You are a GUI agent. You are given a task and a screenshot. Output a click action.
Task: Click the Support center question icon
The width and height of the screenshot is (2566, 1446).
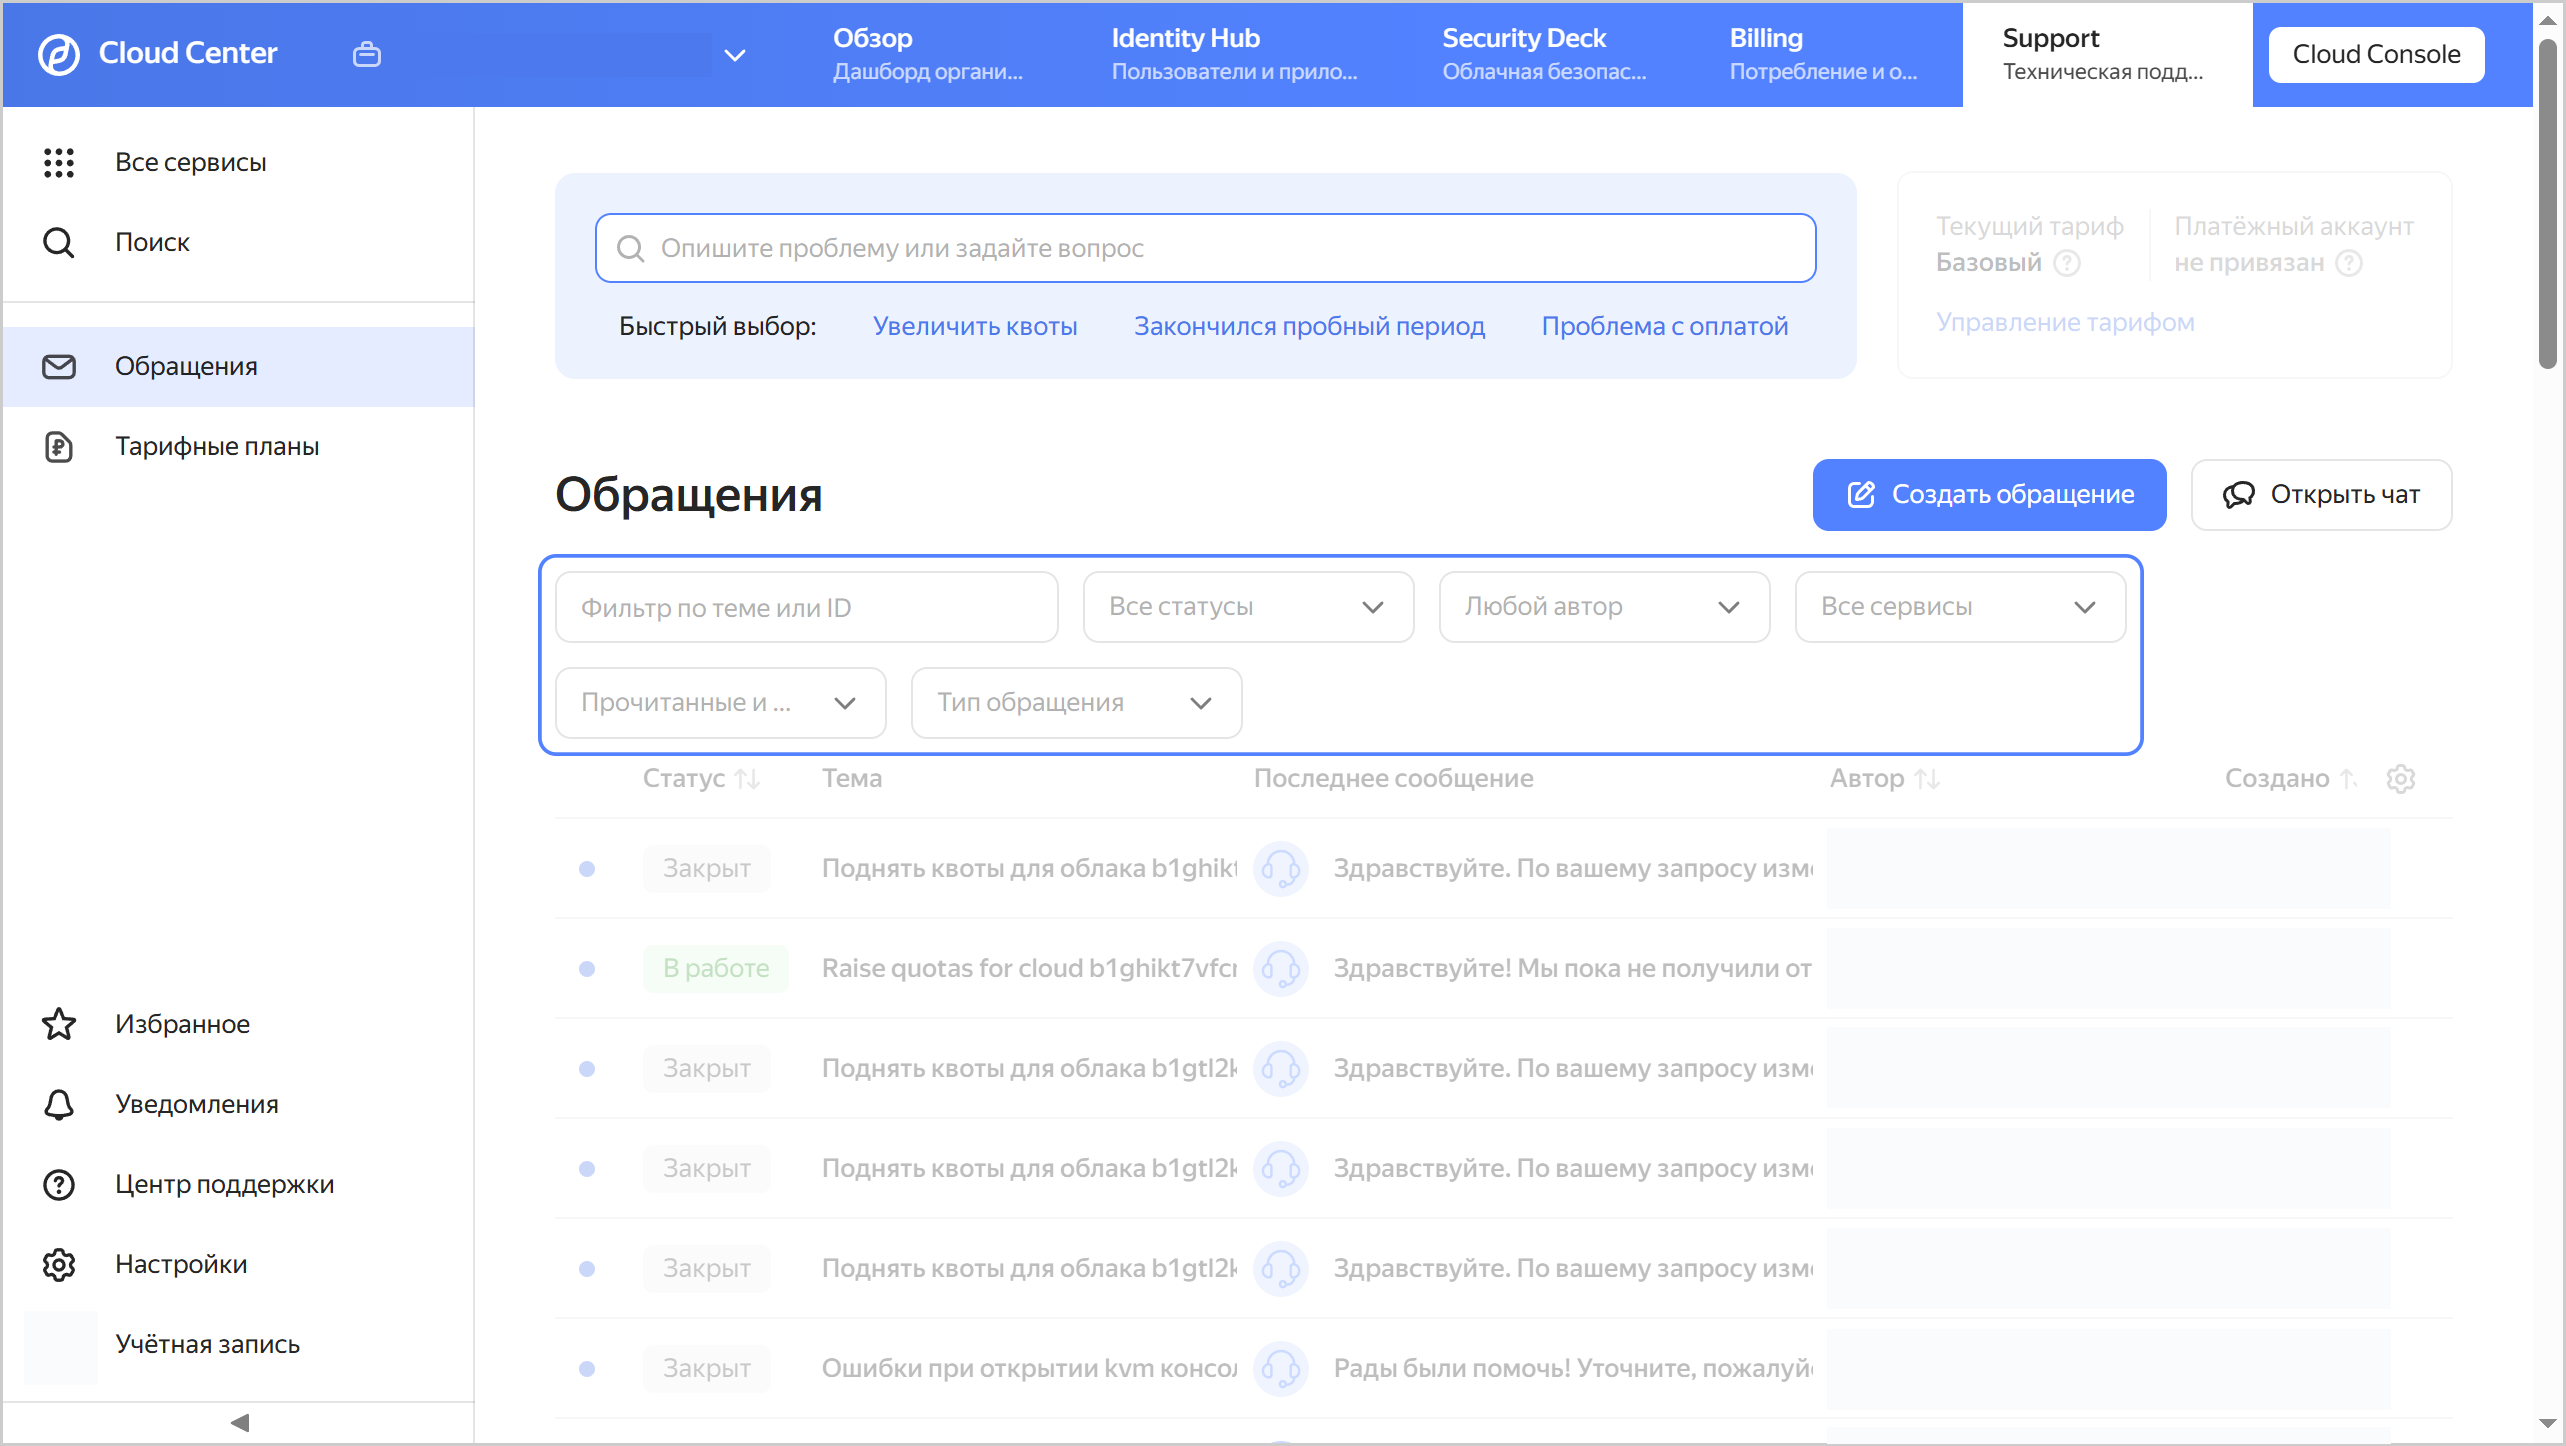(x=59, y=1184)
